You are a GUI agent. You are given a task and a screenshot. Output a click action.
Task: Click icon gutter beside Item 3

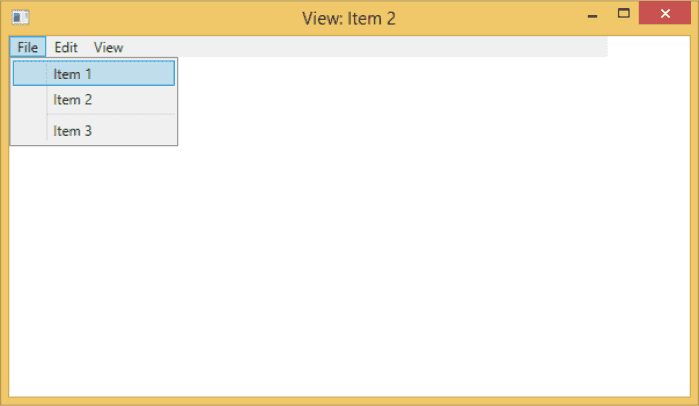tap(29, 131)
